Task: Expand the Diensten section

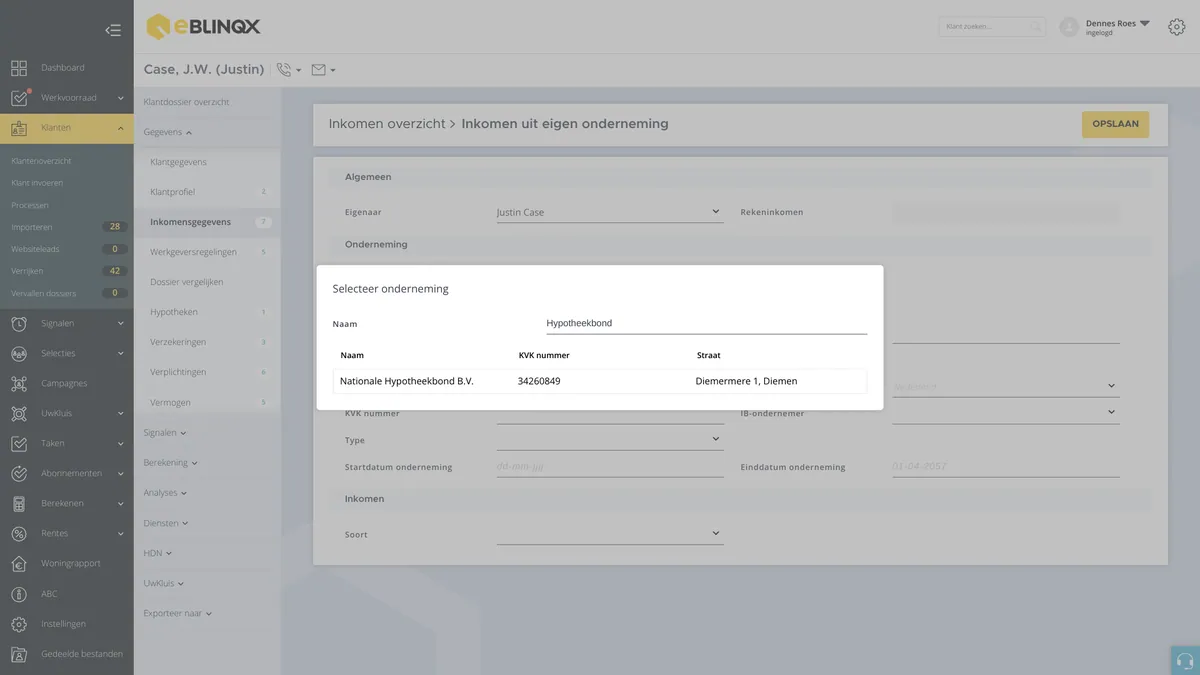Action: 166,523
